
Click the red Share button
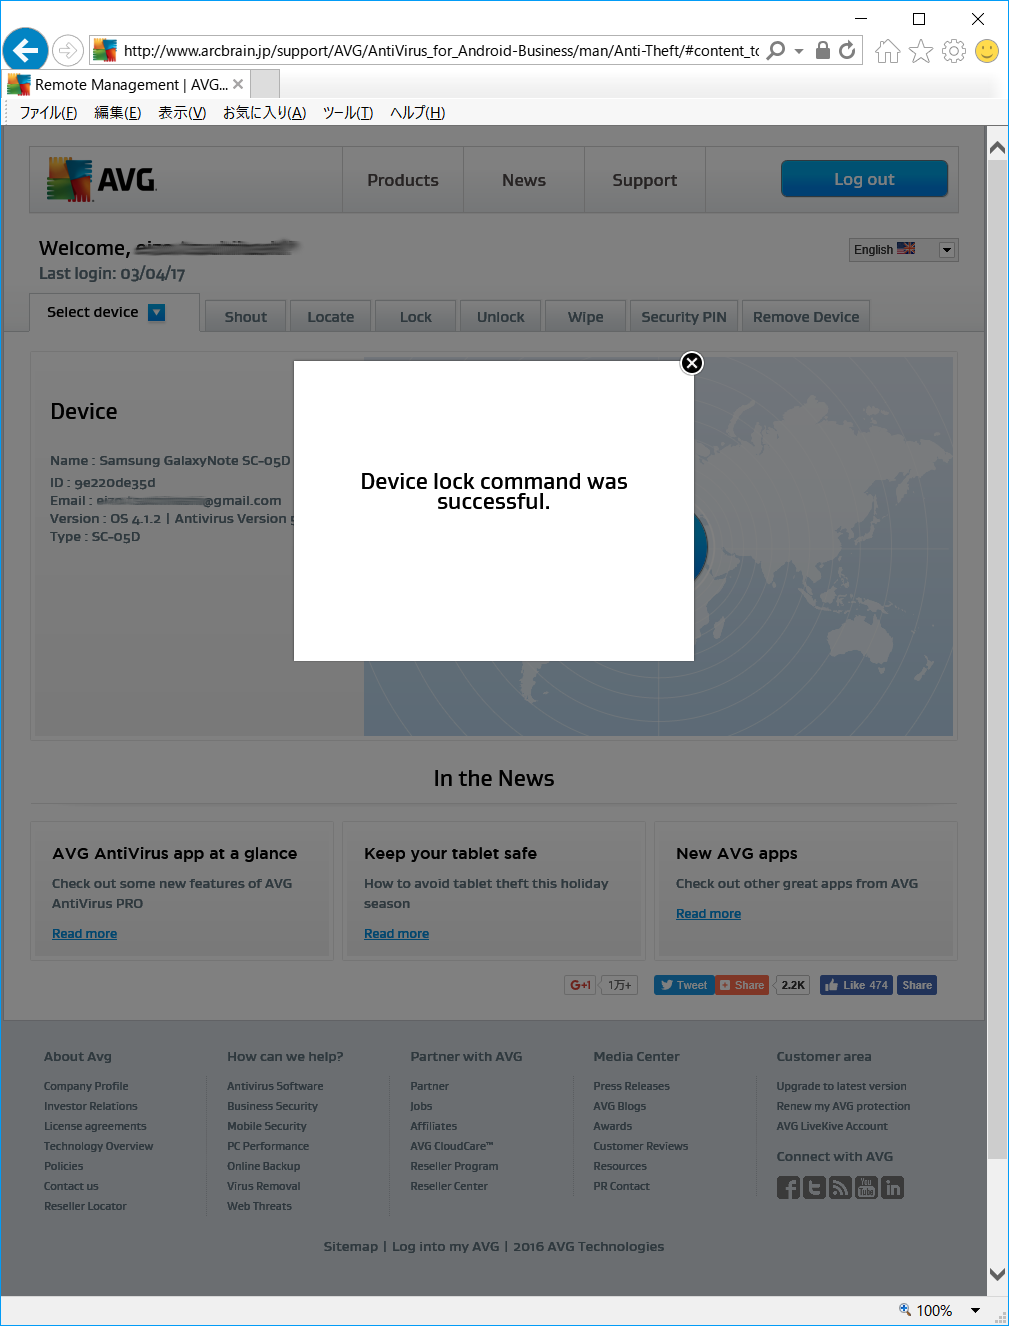742,985
